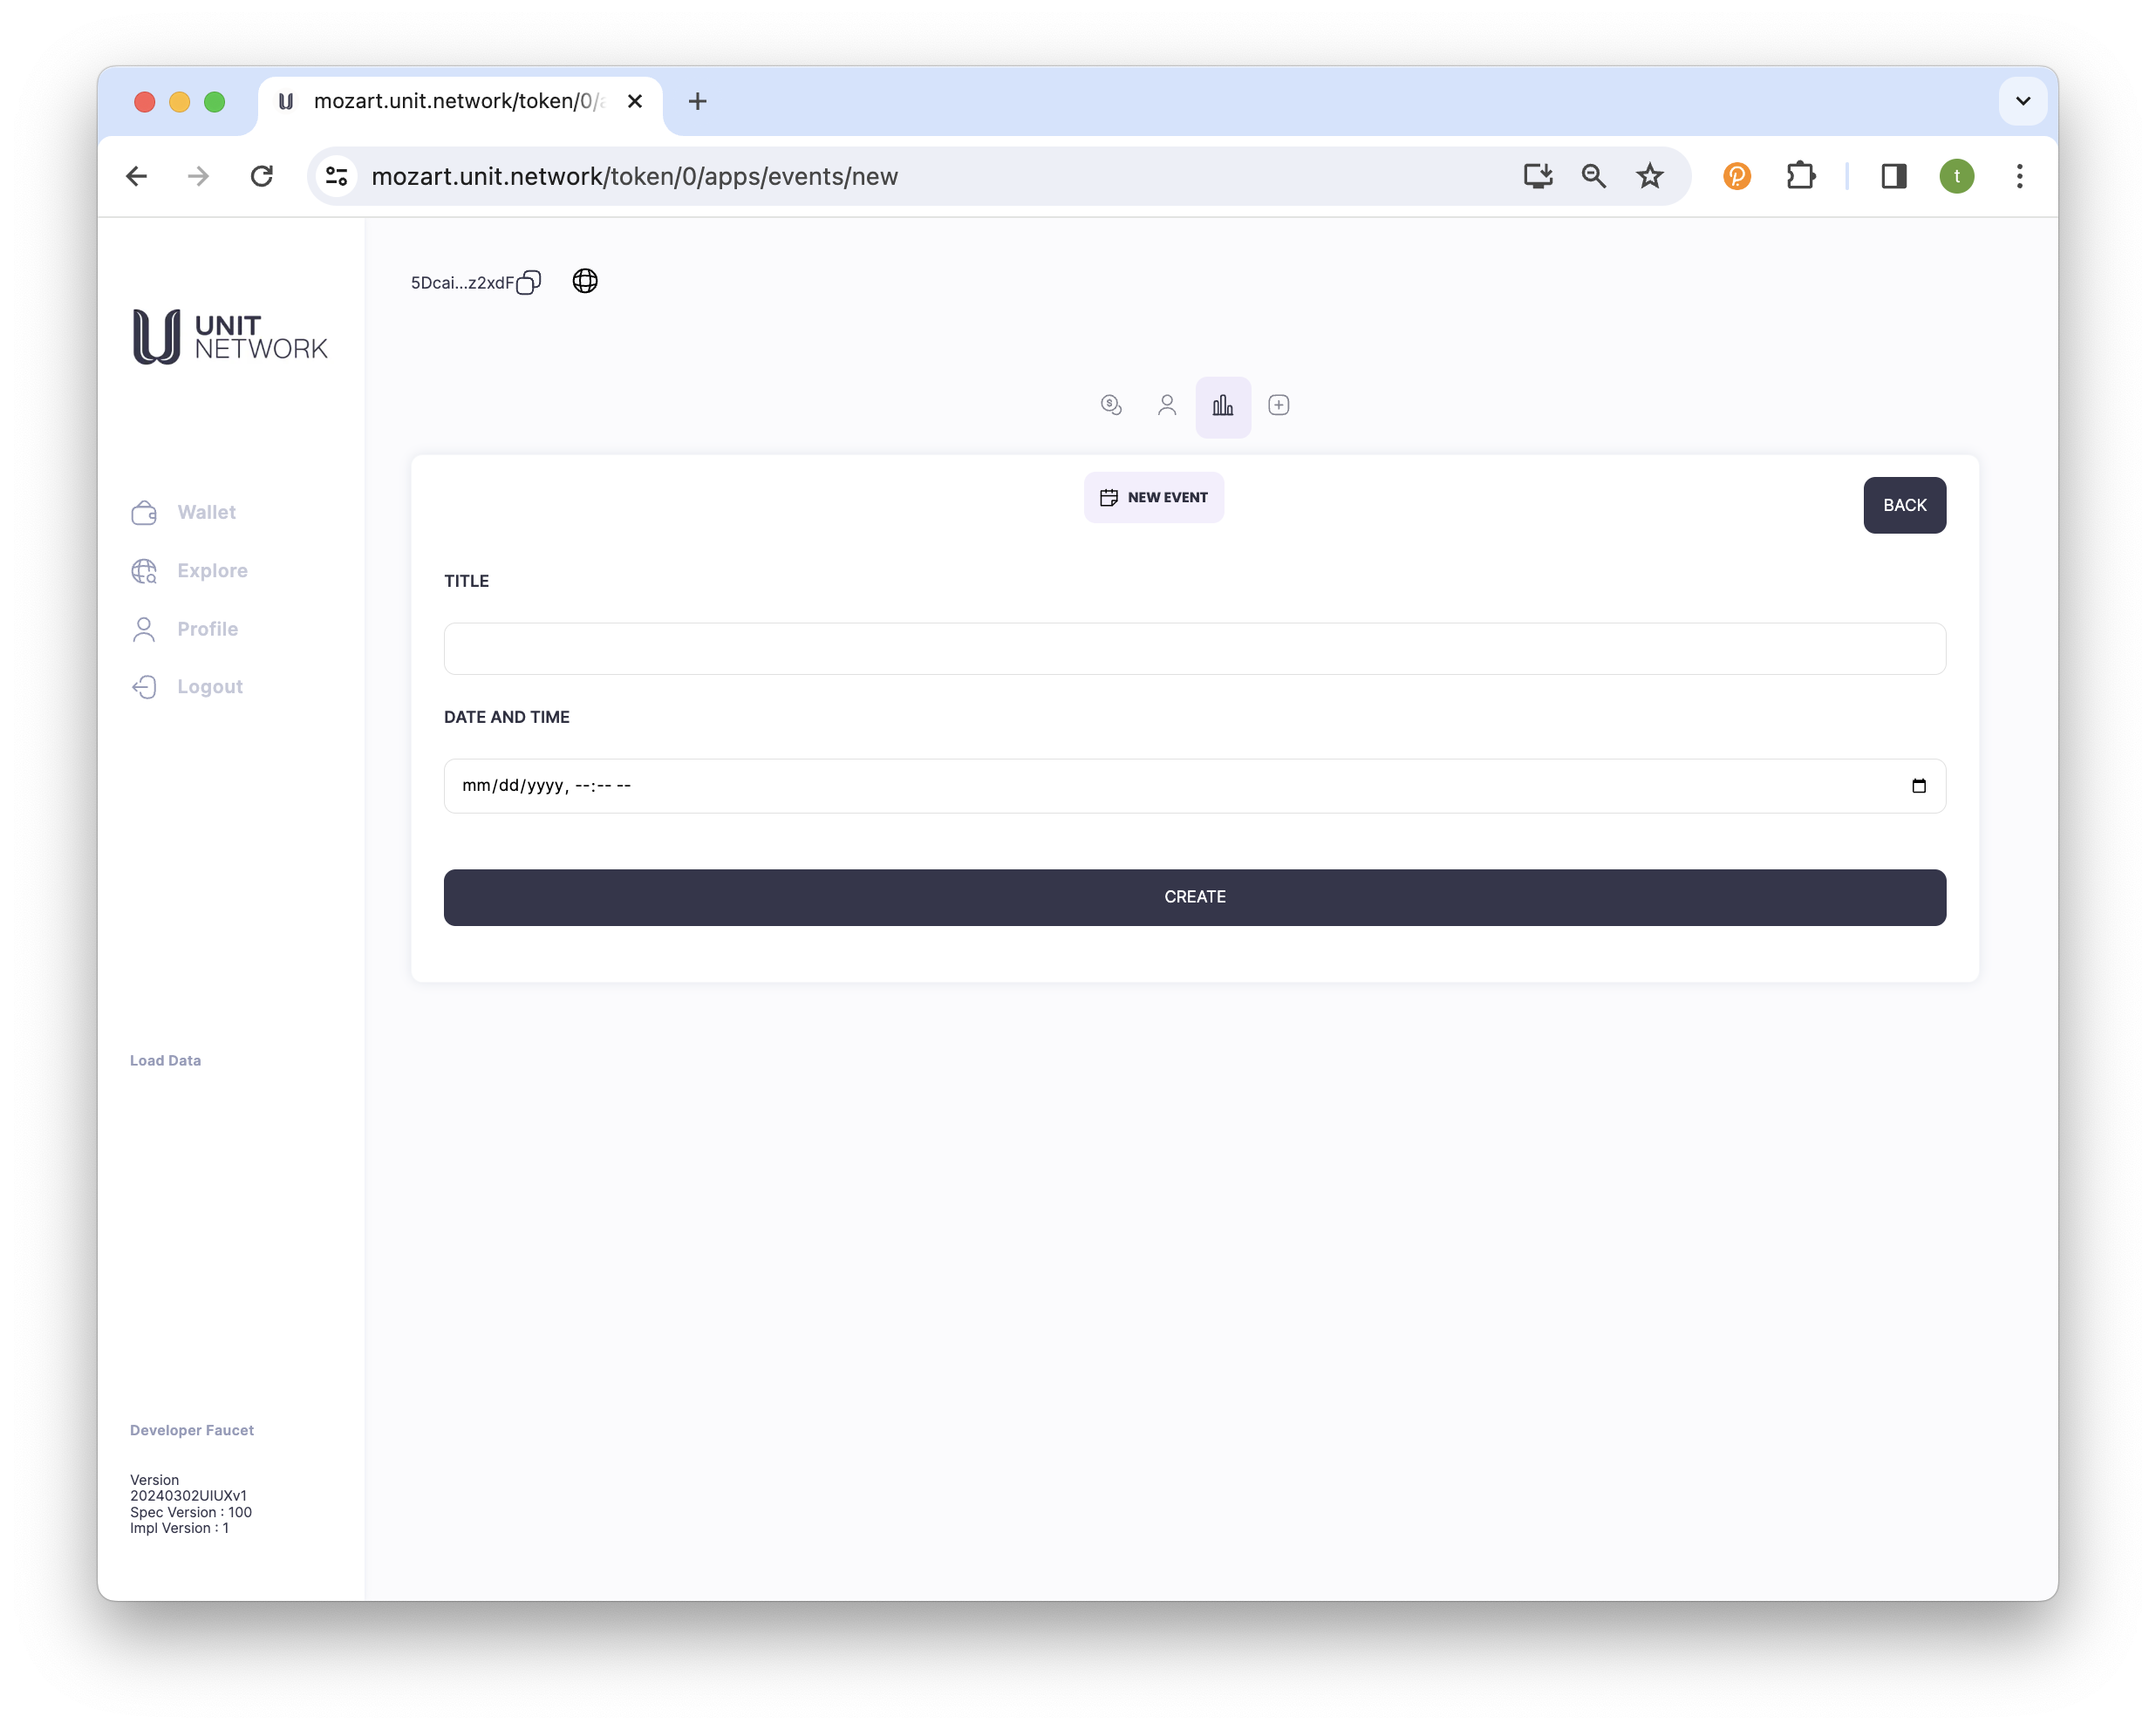Open the token coins tab icon
The height and width of the screenshot is (1730, 2156).
coord(1111,405)
